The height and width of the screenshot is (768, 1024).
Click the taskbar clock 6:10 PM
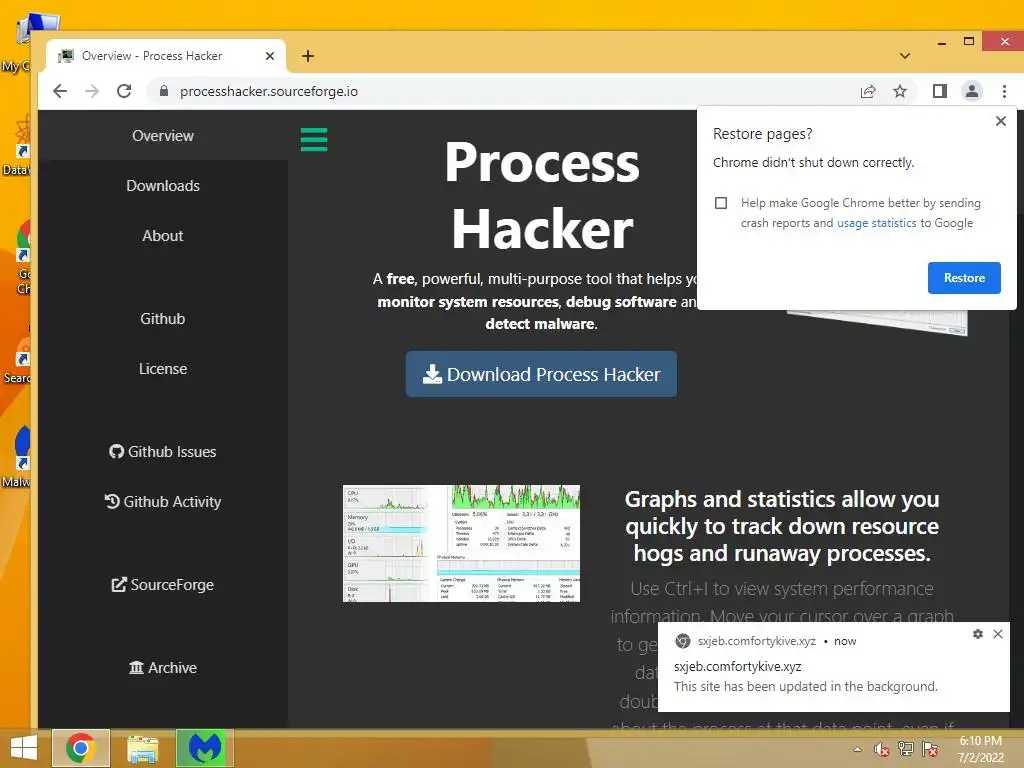tap(981, 749)
